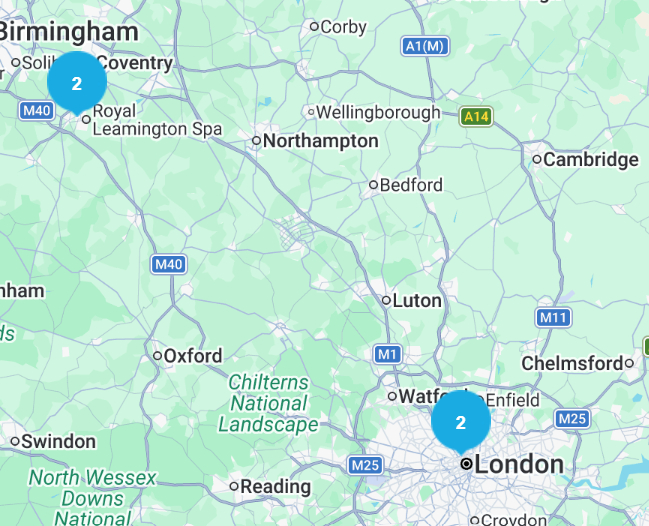The width and height of the screenshot is (649, 526).
Task: Select the Oxford city label
Action: pos(193,356)
